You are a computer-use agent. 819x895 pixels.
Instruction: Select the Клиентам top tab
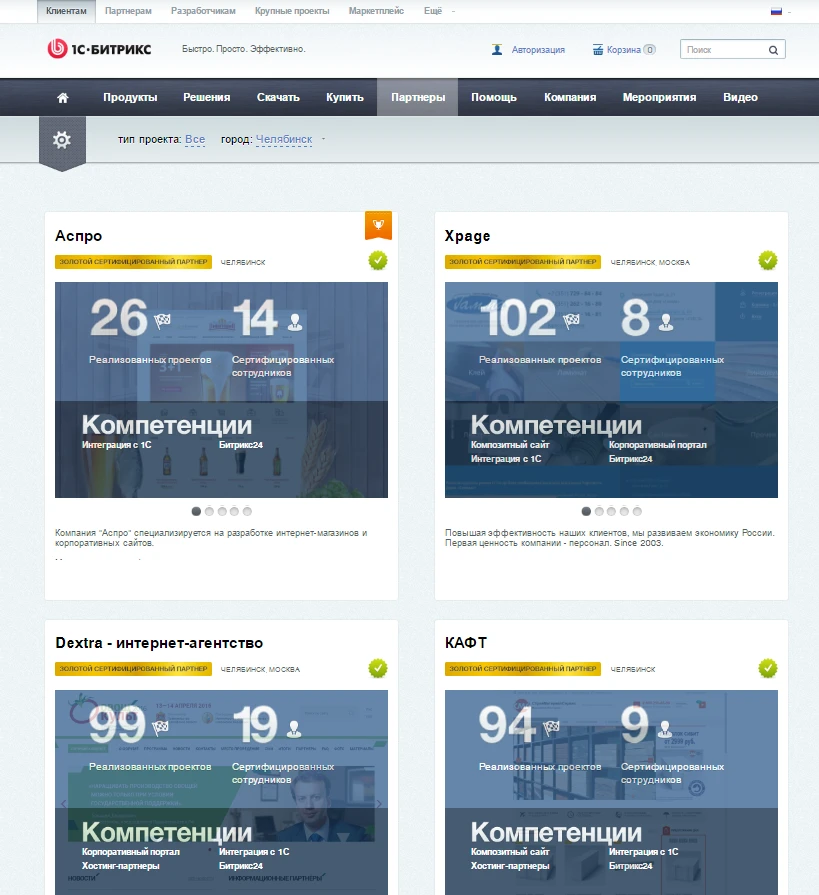tap(66, 11)
